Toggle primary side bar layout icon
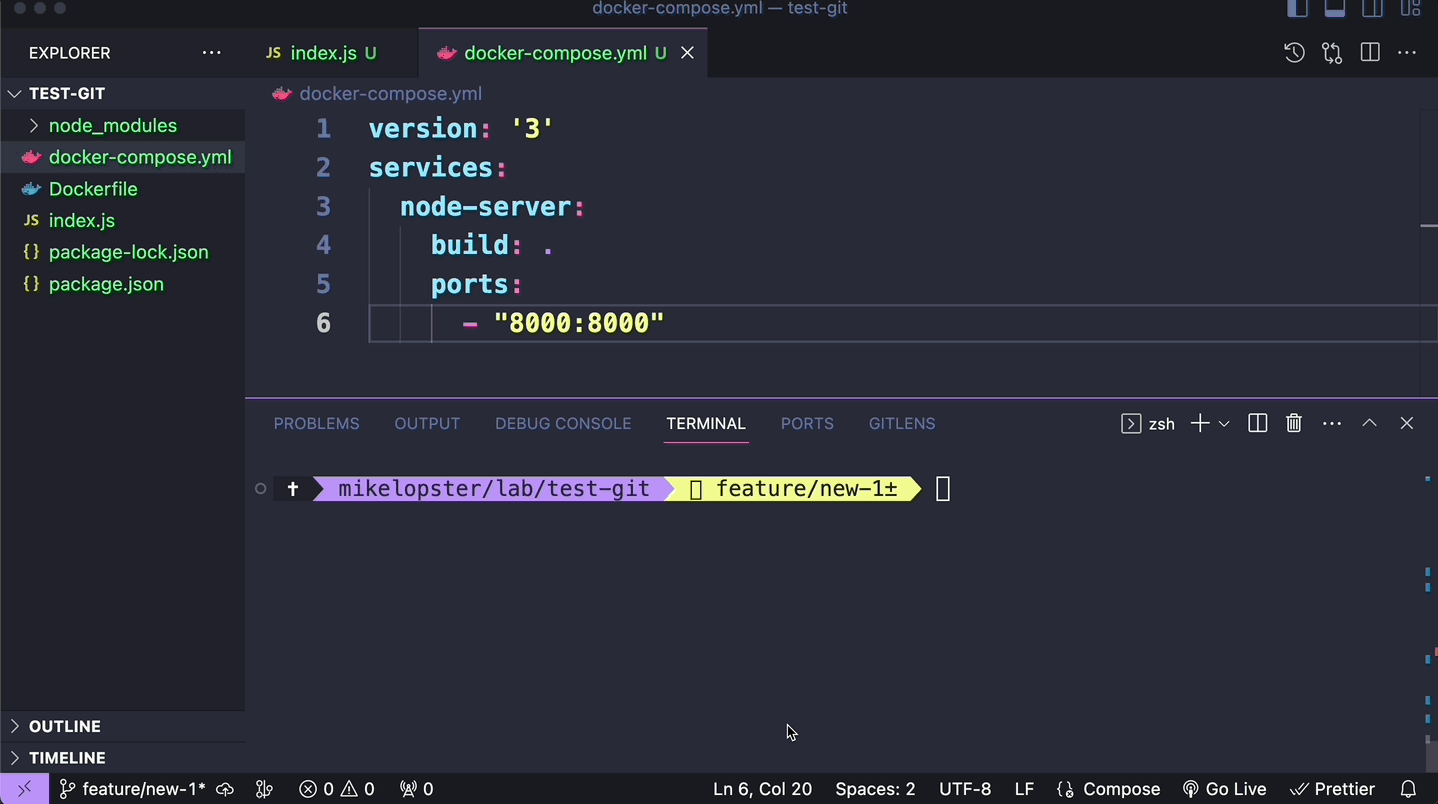This screenshot has height=804, width=1438. click(1297, 8)
